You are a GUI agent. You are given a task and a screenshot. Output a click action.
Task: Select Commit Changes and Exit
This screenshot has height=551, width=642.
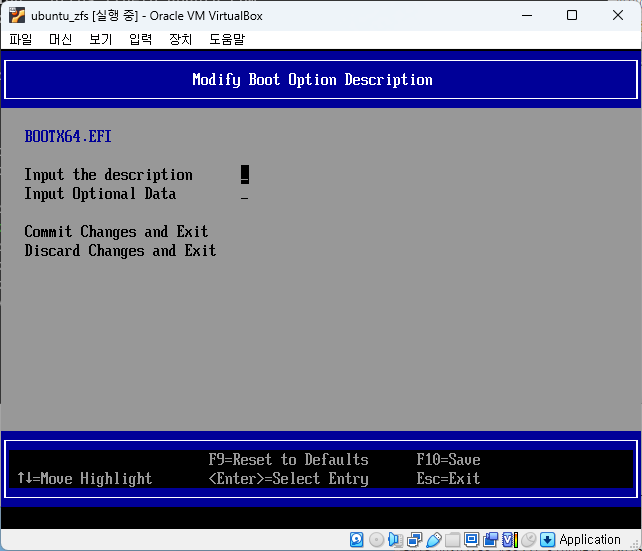[x=116, y=232]
